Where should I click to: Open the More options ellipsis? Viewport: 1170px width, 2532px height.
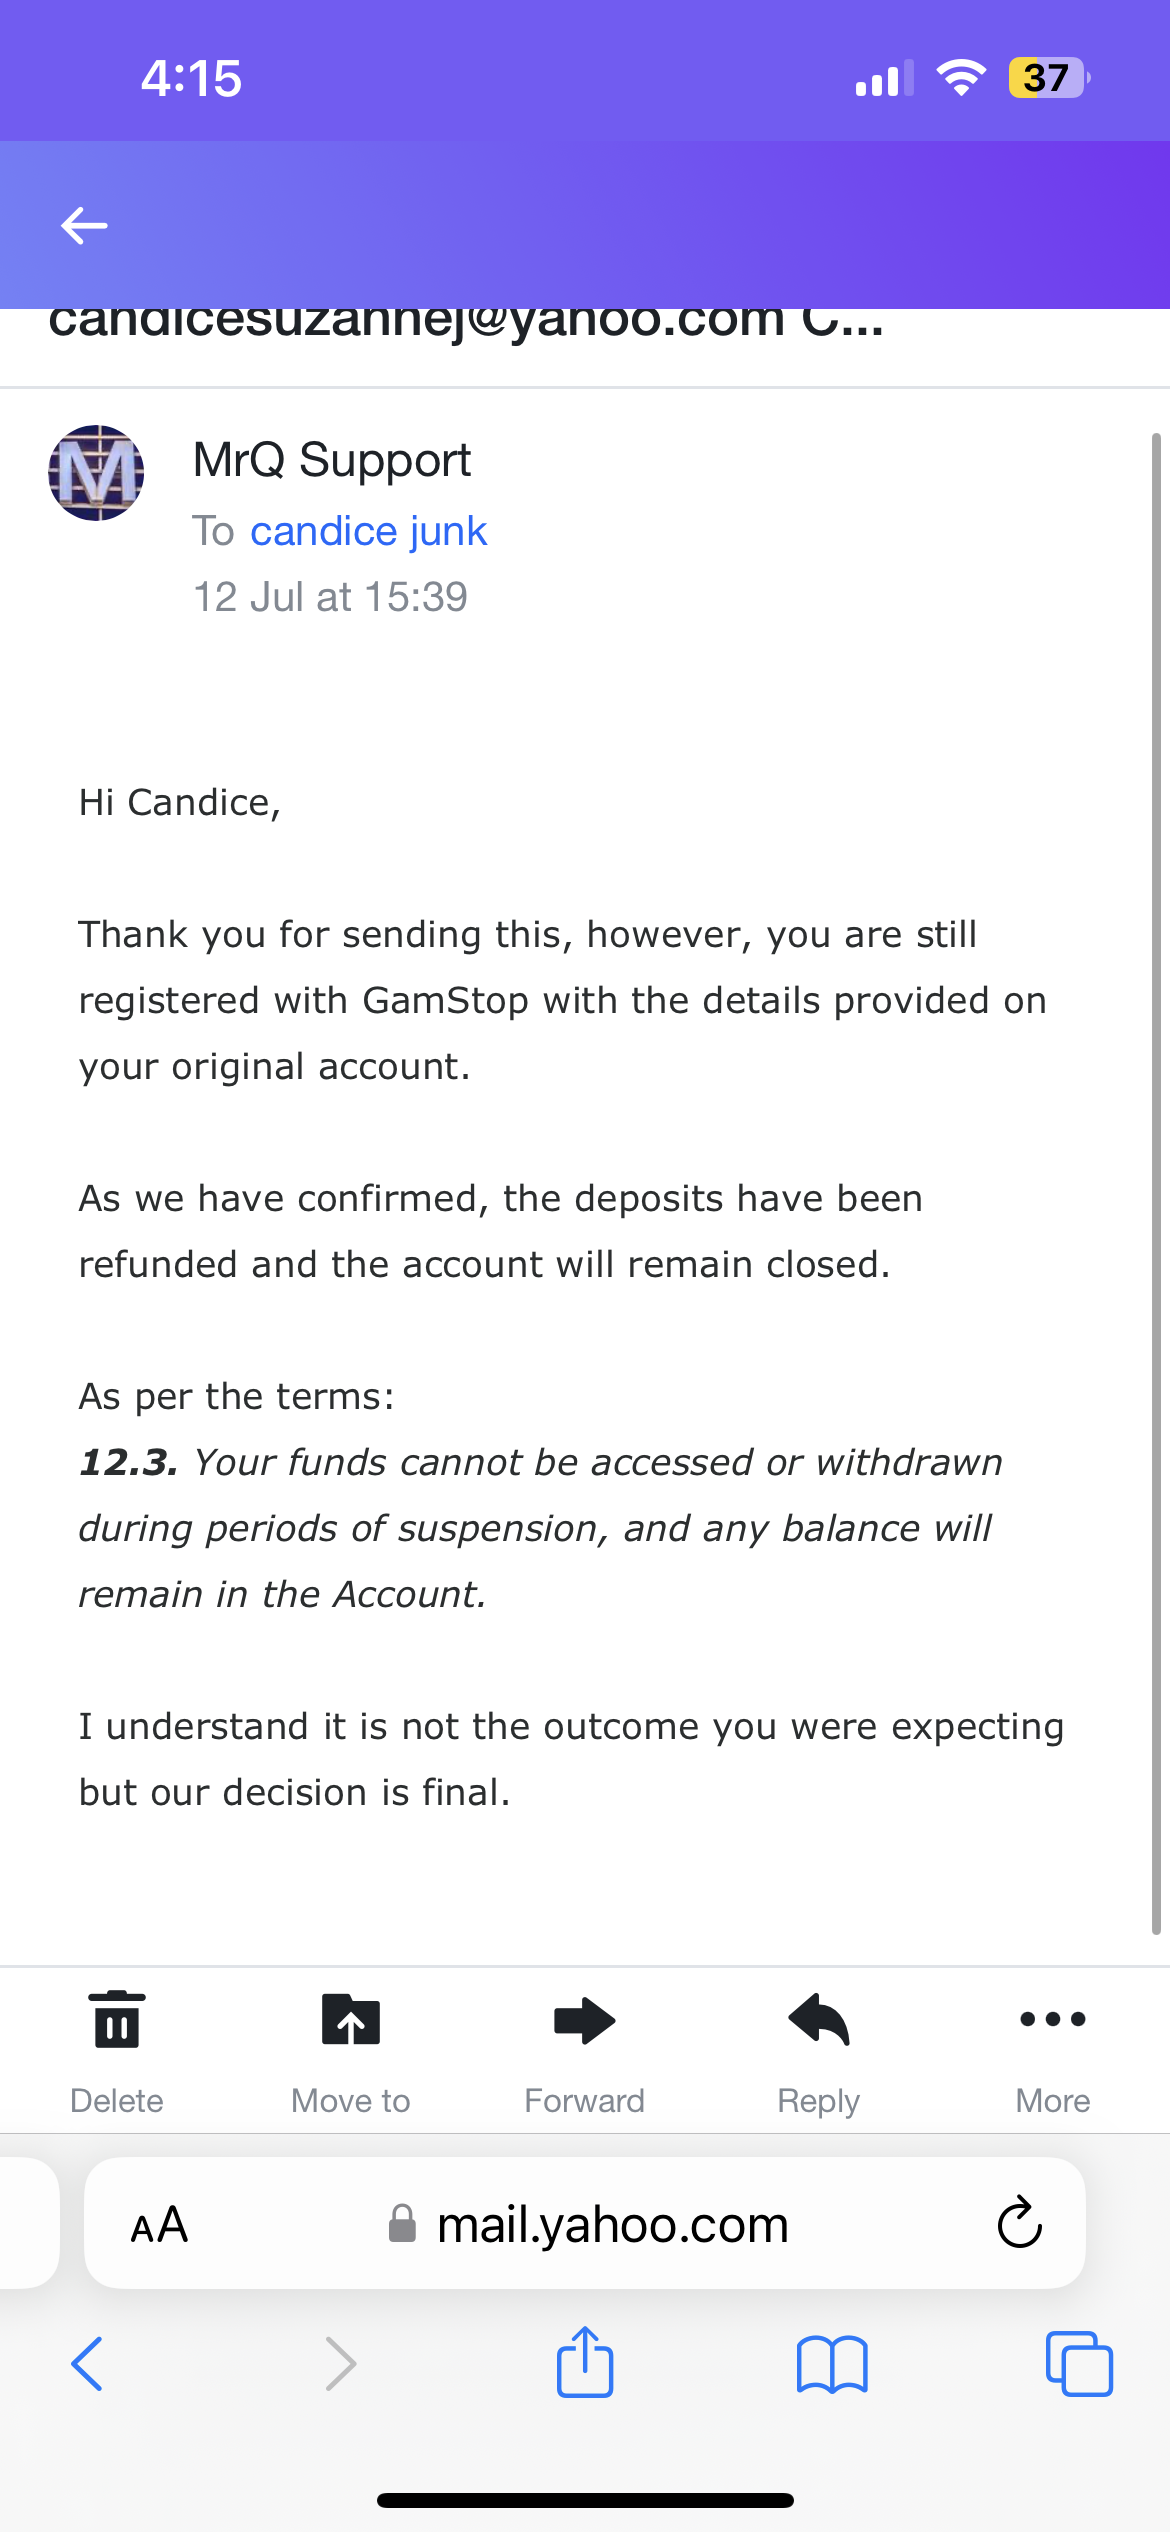(x=1052, y=2020)
